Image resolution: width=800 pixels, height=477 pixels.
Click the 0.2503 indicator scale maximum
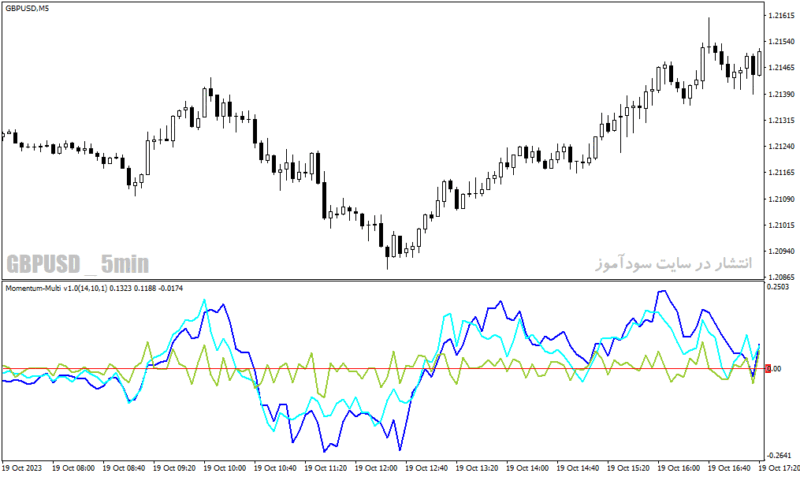778,287
